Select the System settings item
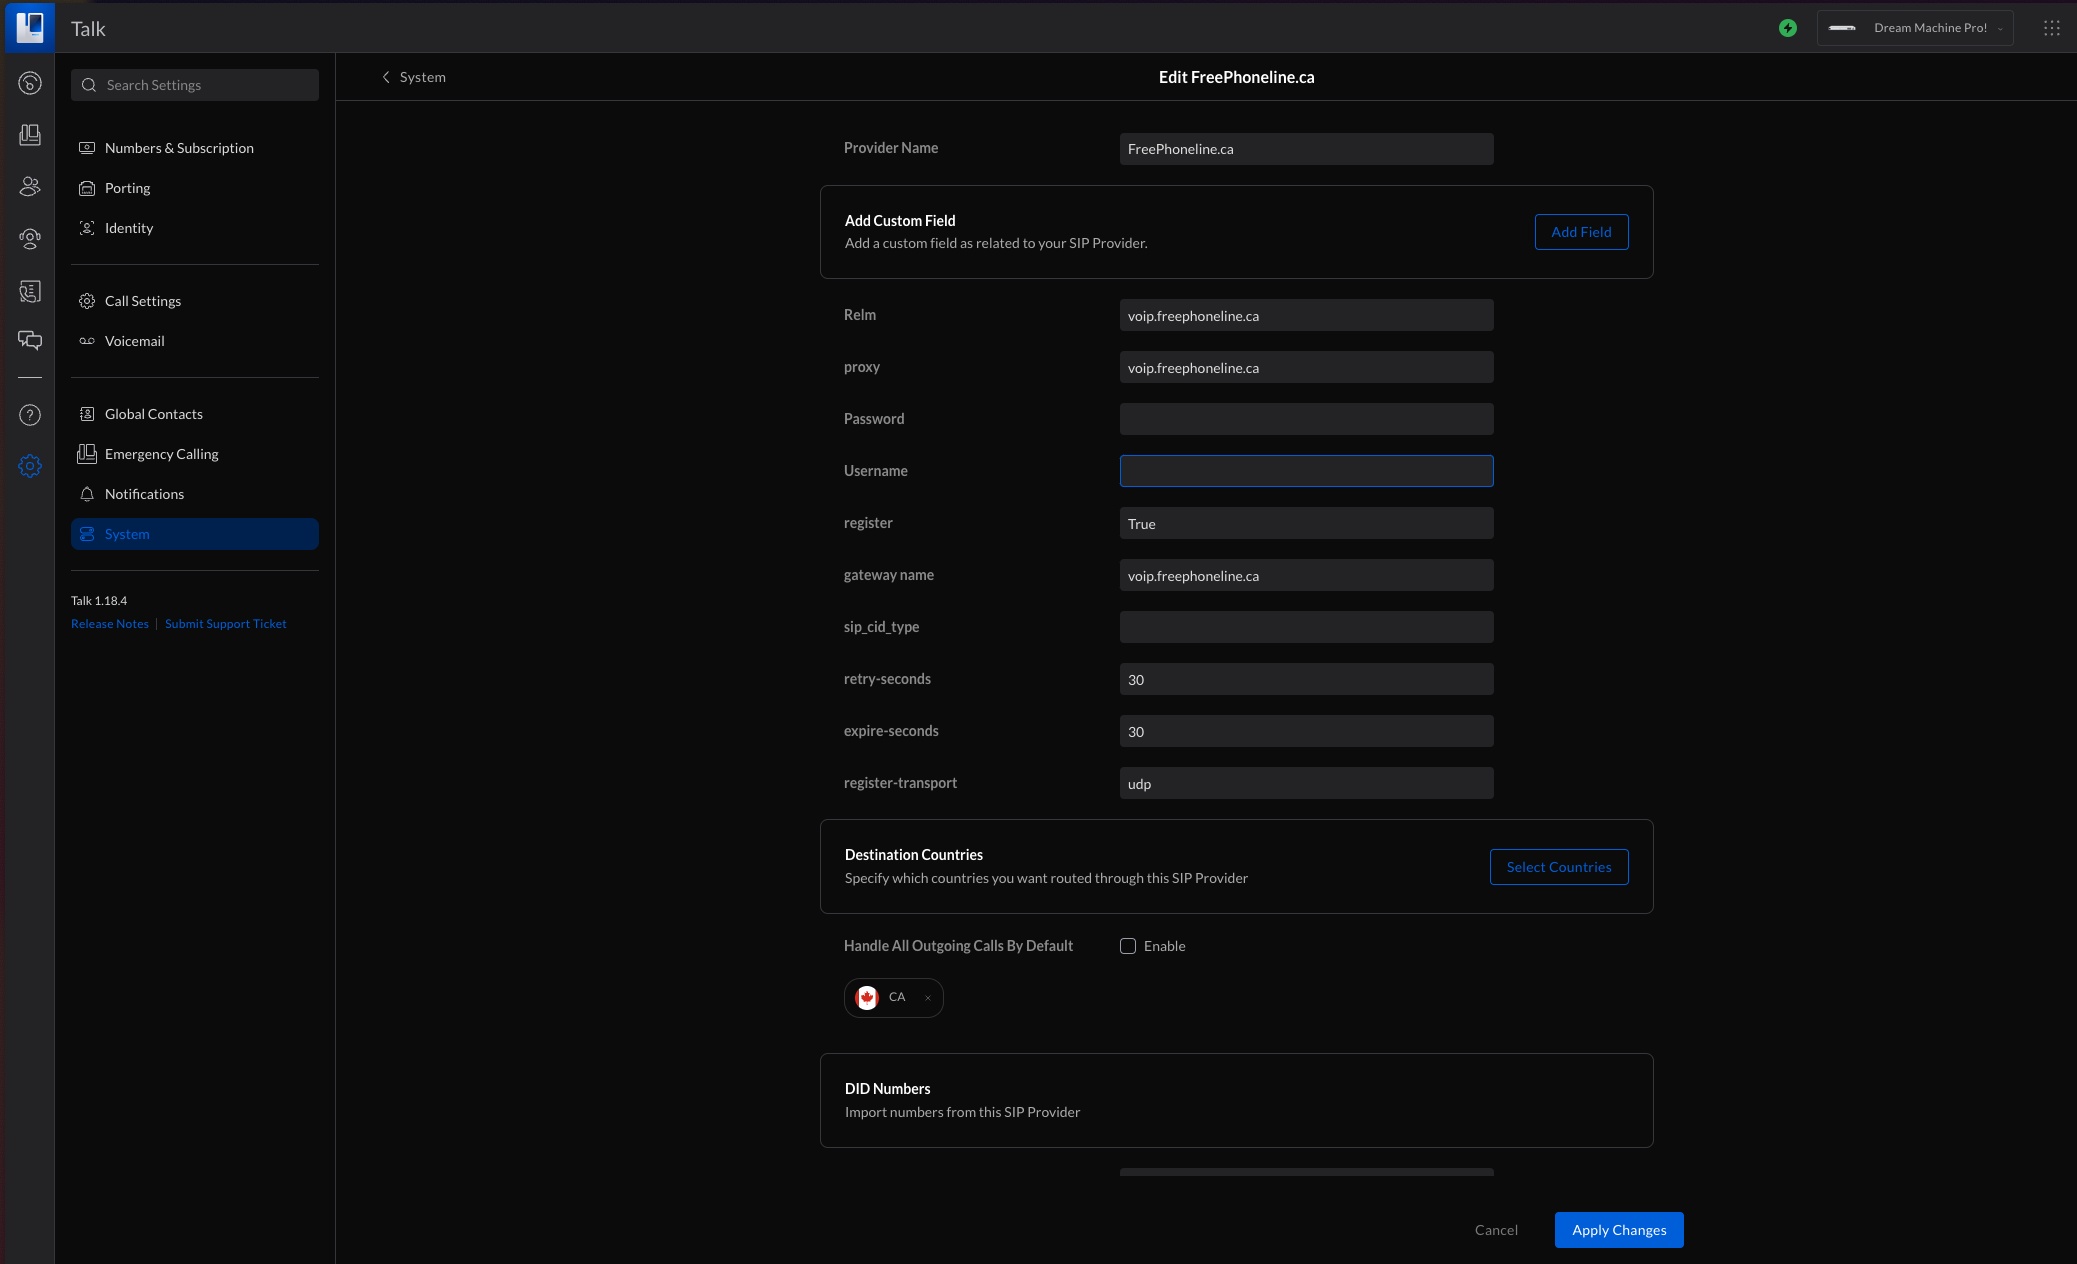This screenshot has height=1264, width=2077. coord(195,534)
